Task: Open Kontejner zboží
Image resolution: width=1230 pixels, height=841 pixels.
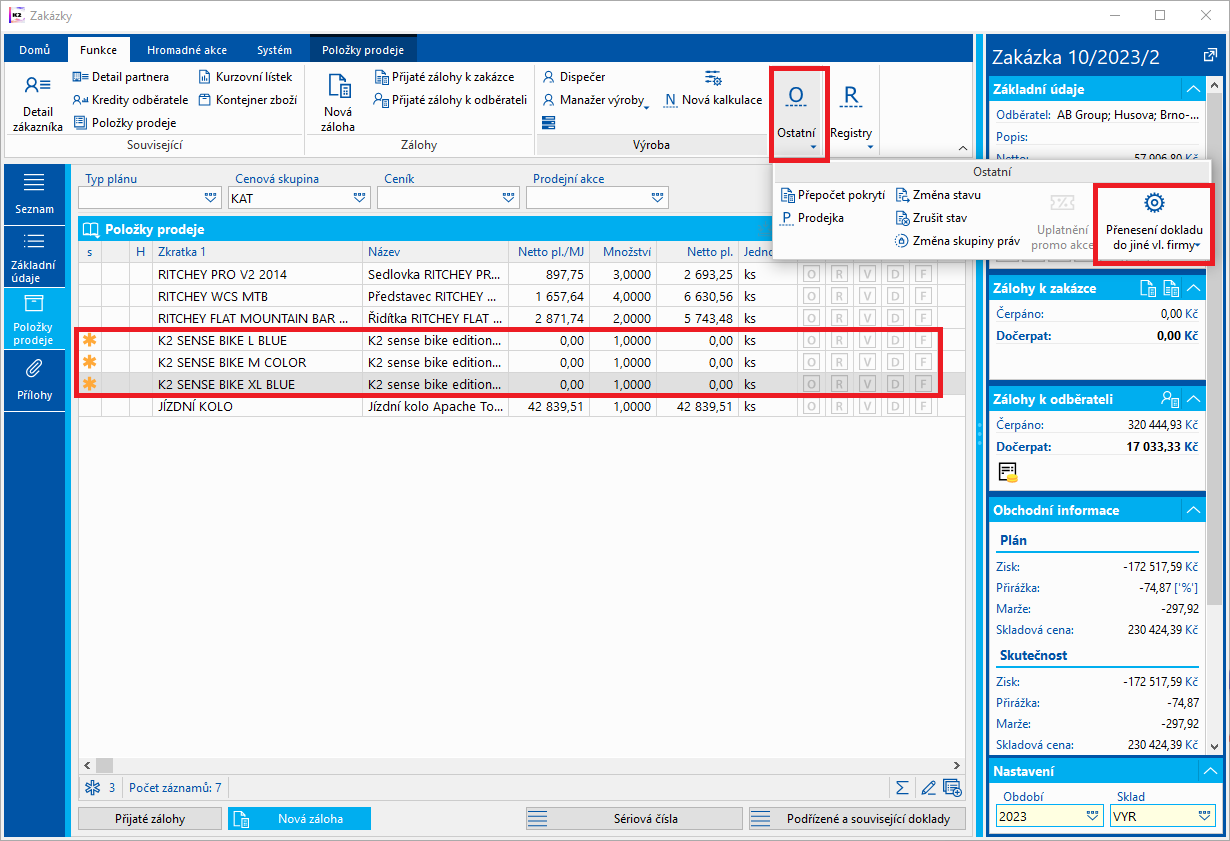Action: (x=247, y=100)
